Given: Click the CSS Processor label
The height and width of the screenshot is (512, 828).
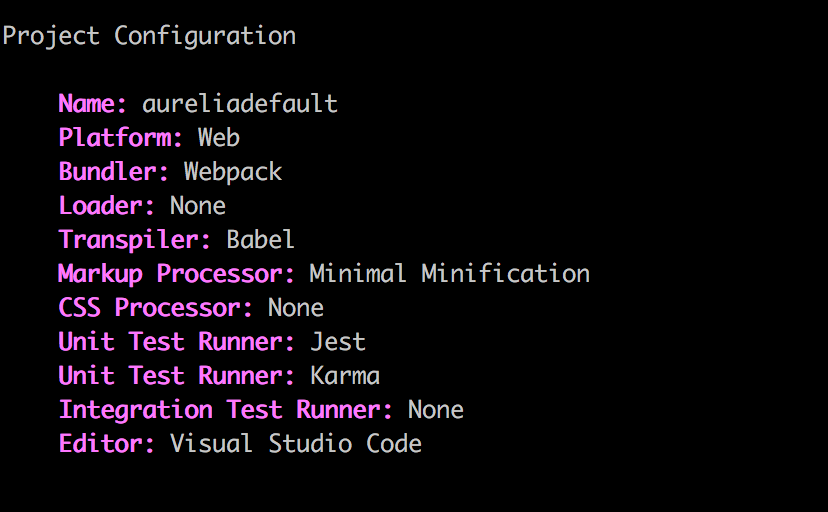Looking at the screenshot, I should tap(156, 308).
